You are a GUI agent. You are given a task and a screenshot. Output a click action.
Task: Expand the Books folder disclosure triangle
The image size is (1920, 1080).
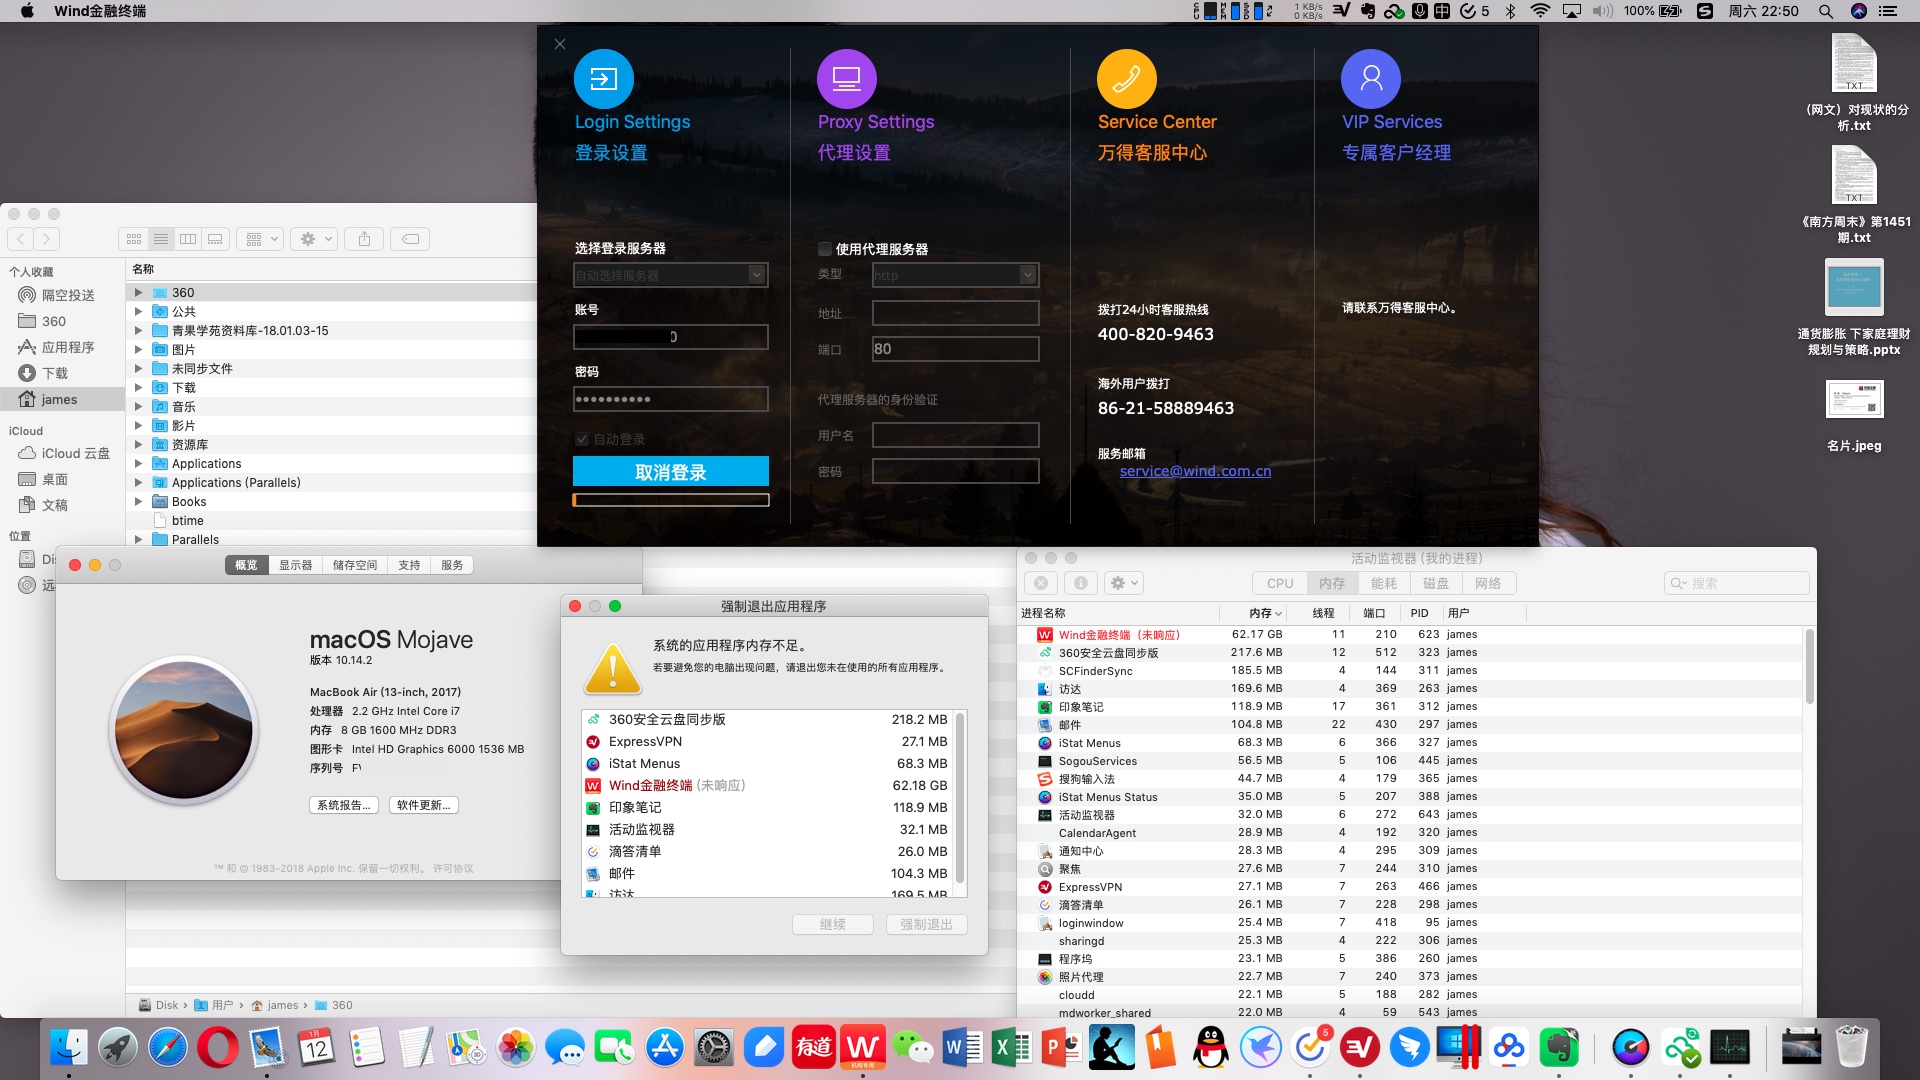pos(139,502)
